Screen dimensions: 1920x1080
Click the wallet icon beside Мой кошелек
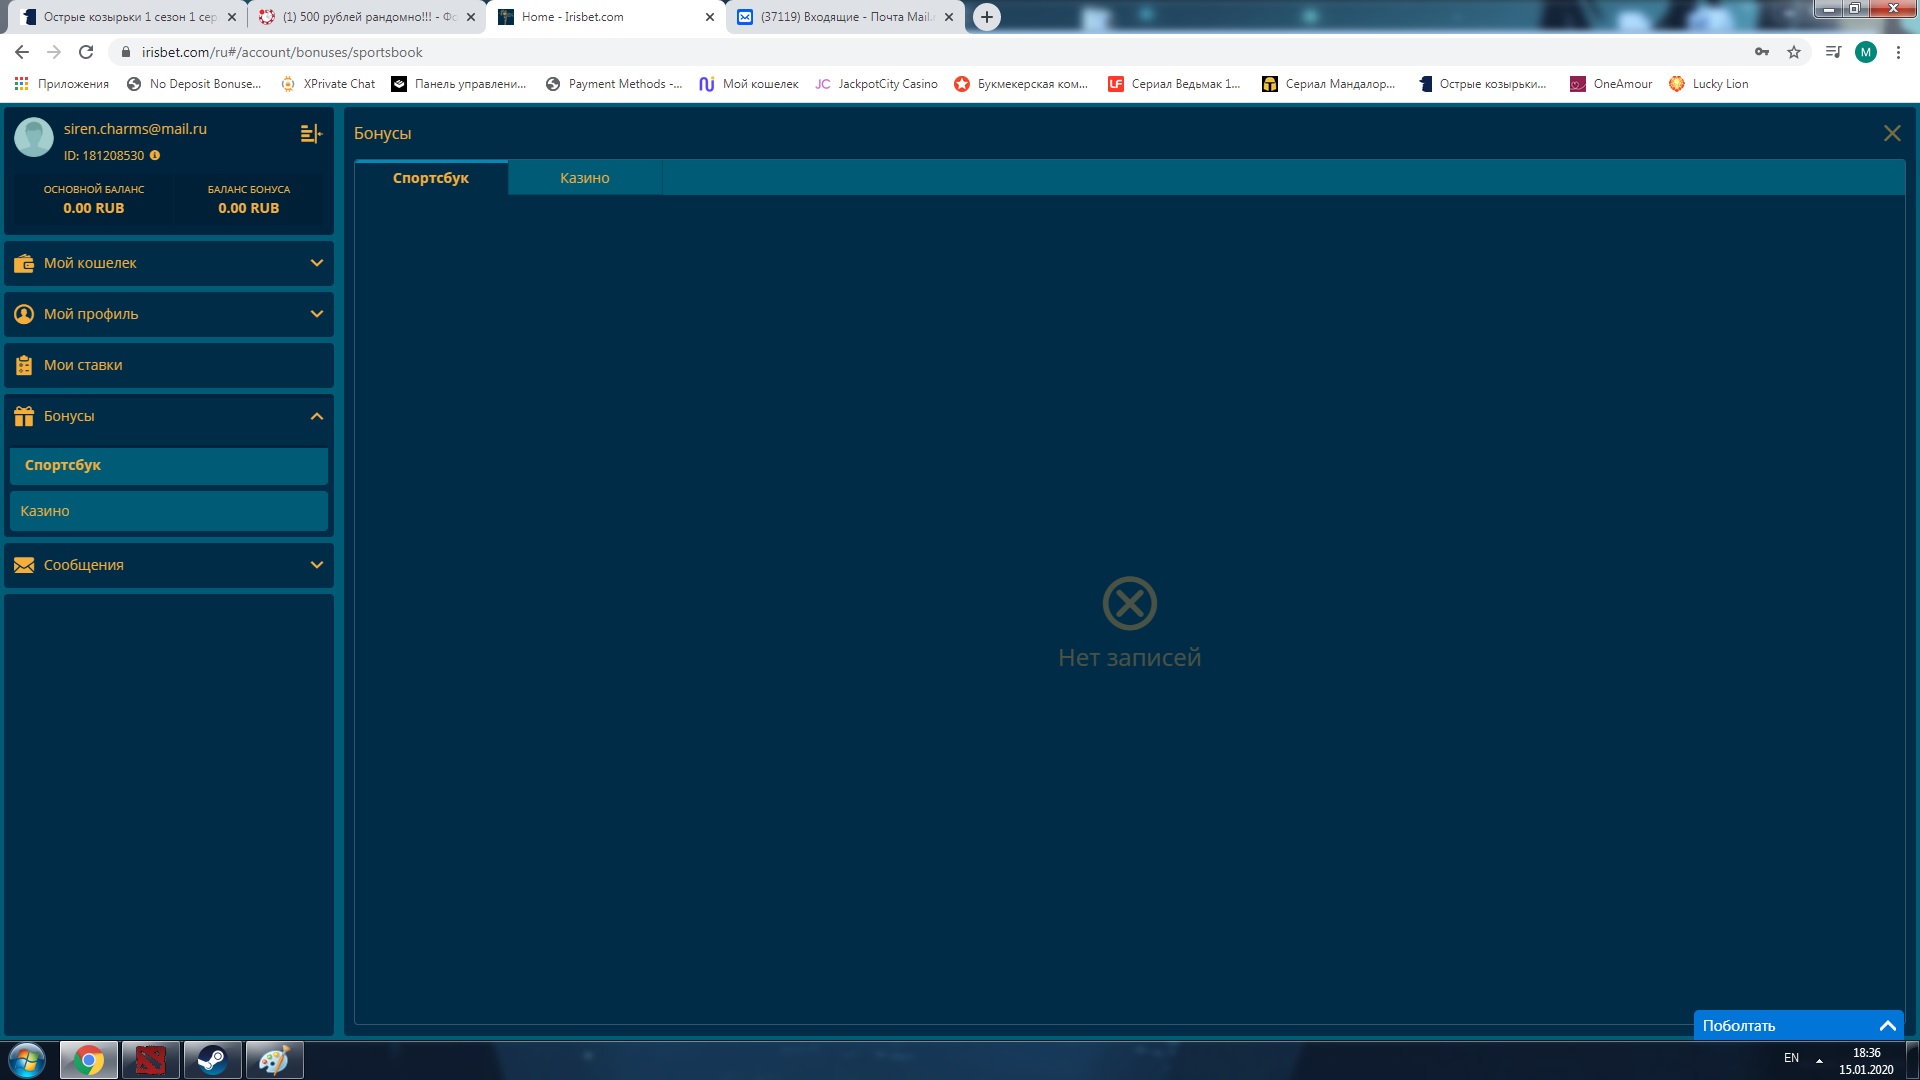(x=24, y=264)
